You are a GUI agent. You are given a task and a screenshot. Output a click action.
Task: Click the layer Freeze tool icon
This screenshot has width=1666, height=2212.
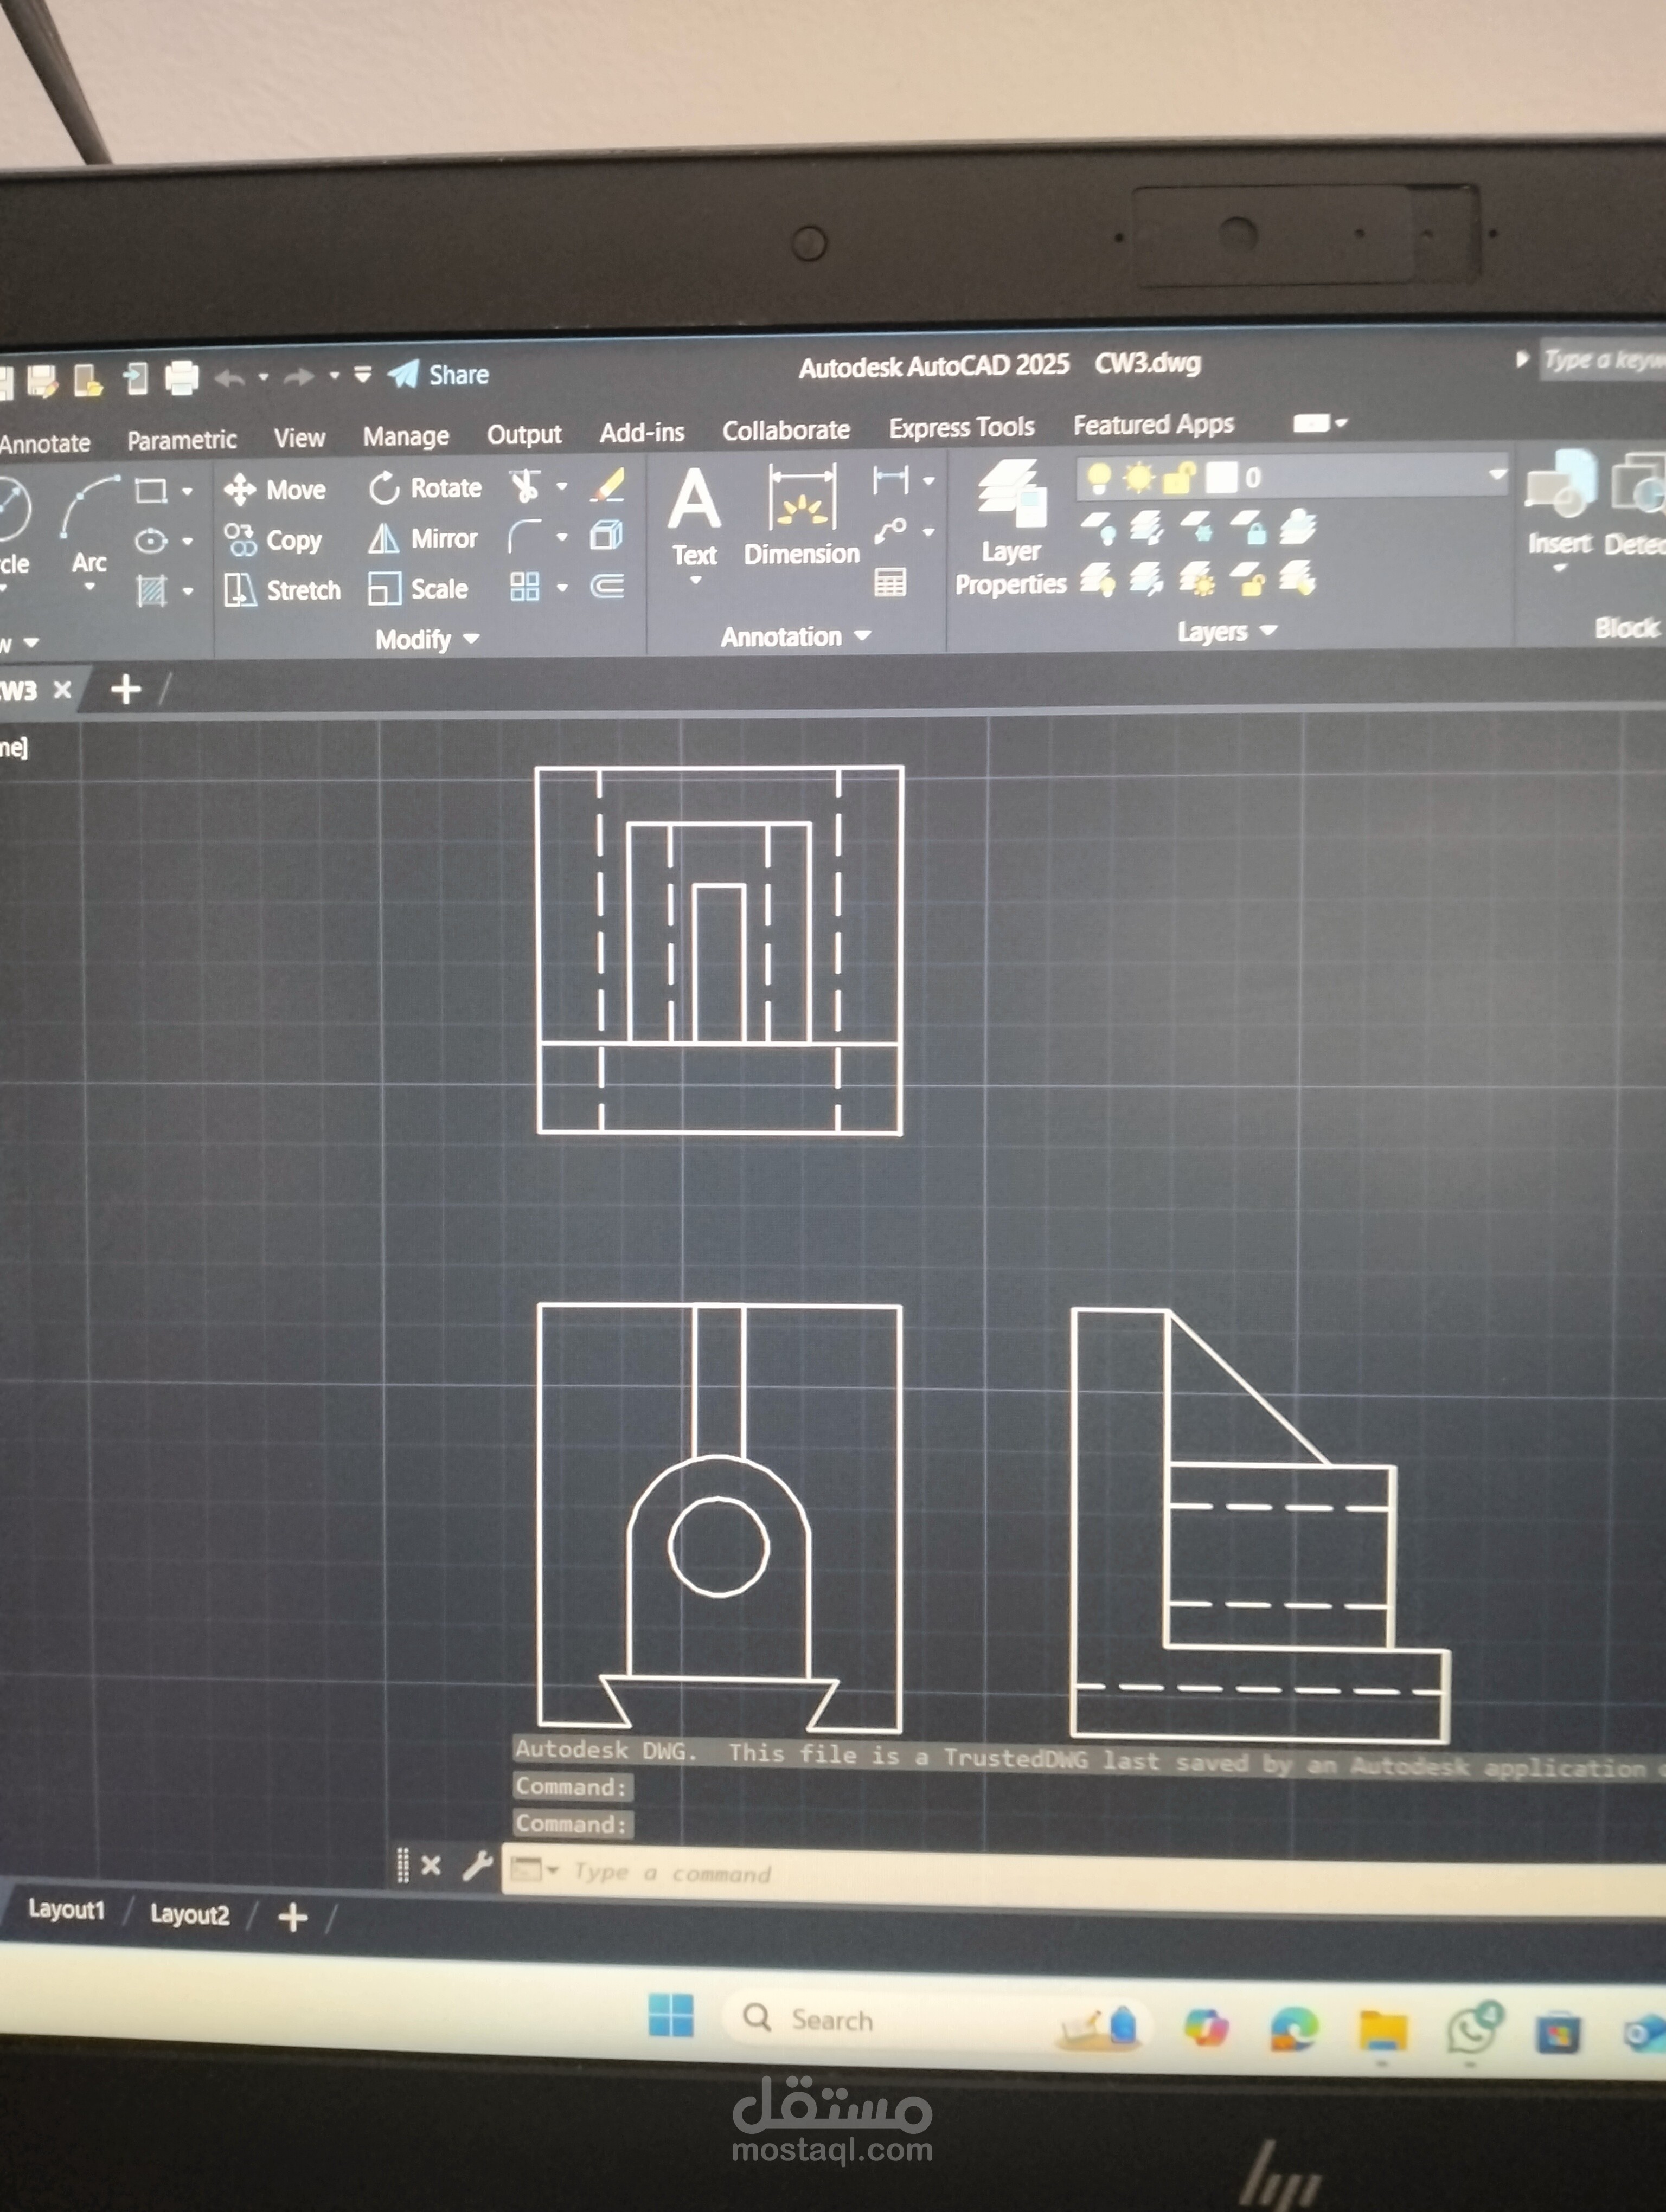click(1198, 527)
